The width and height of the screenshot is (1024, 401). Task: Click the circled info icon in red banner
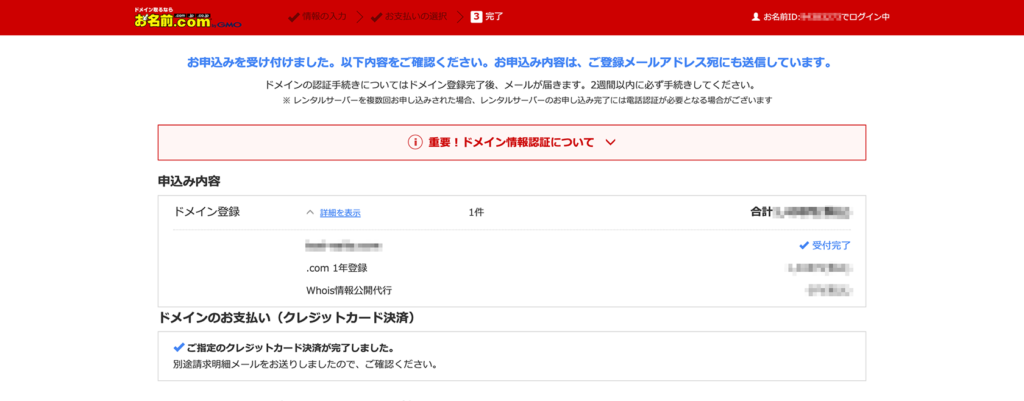pyautogui.click(x=415, y=142)
